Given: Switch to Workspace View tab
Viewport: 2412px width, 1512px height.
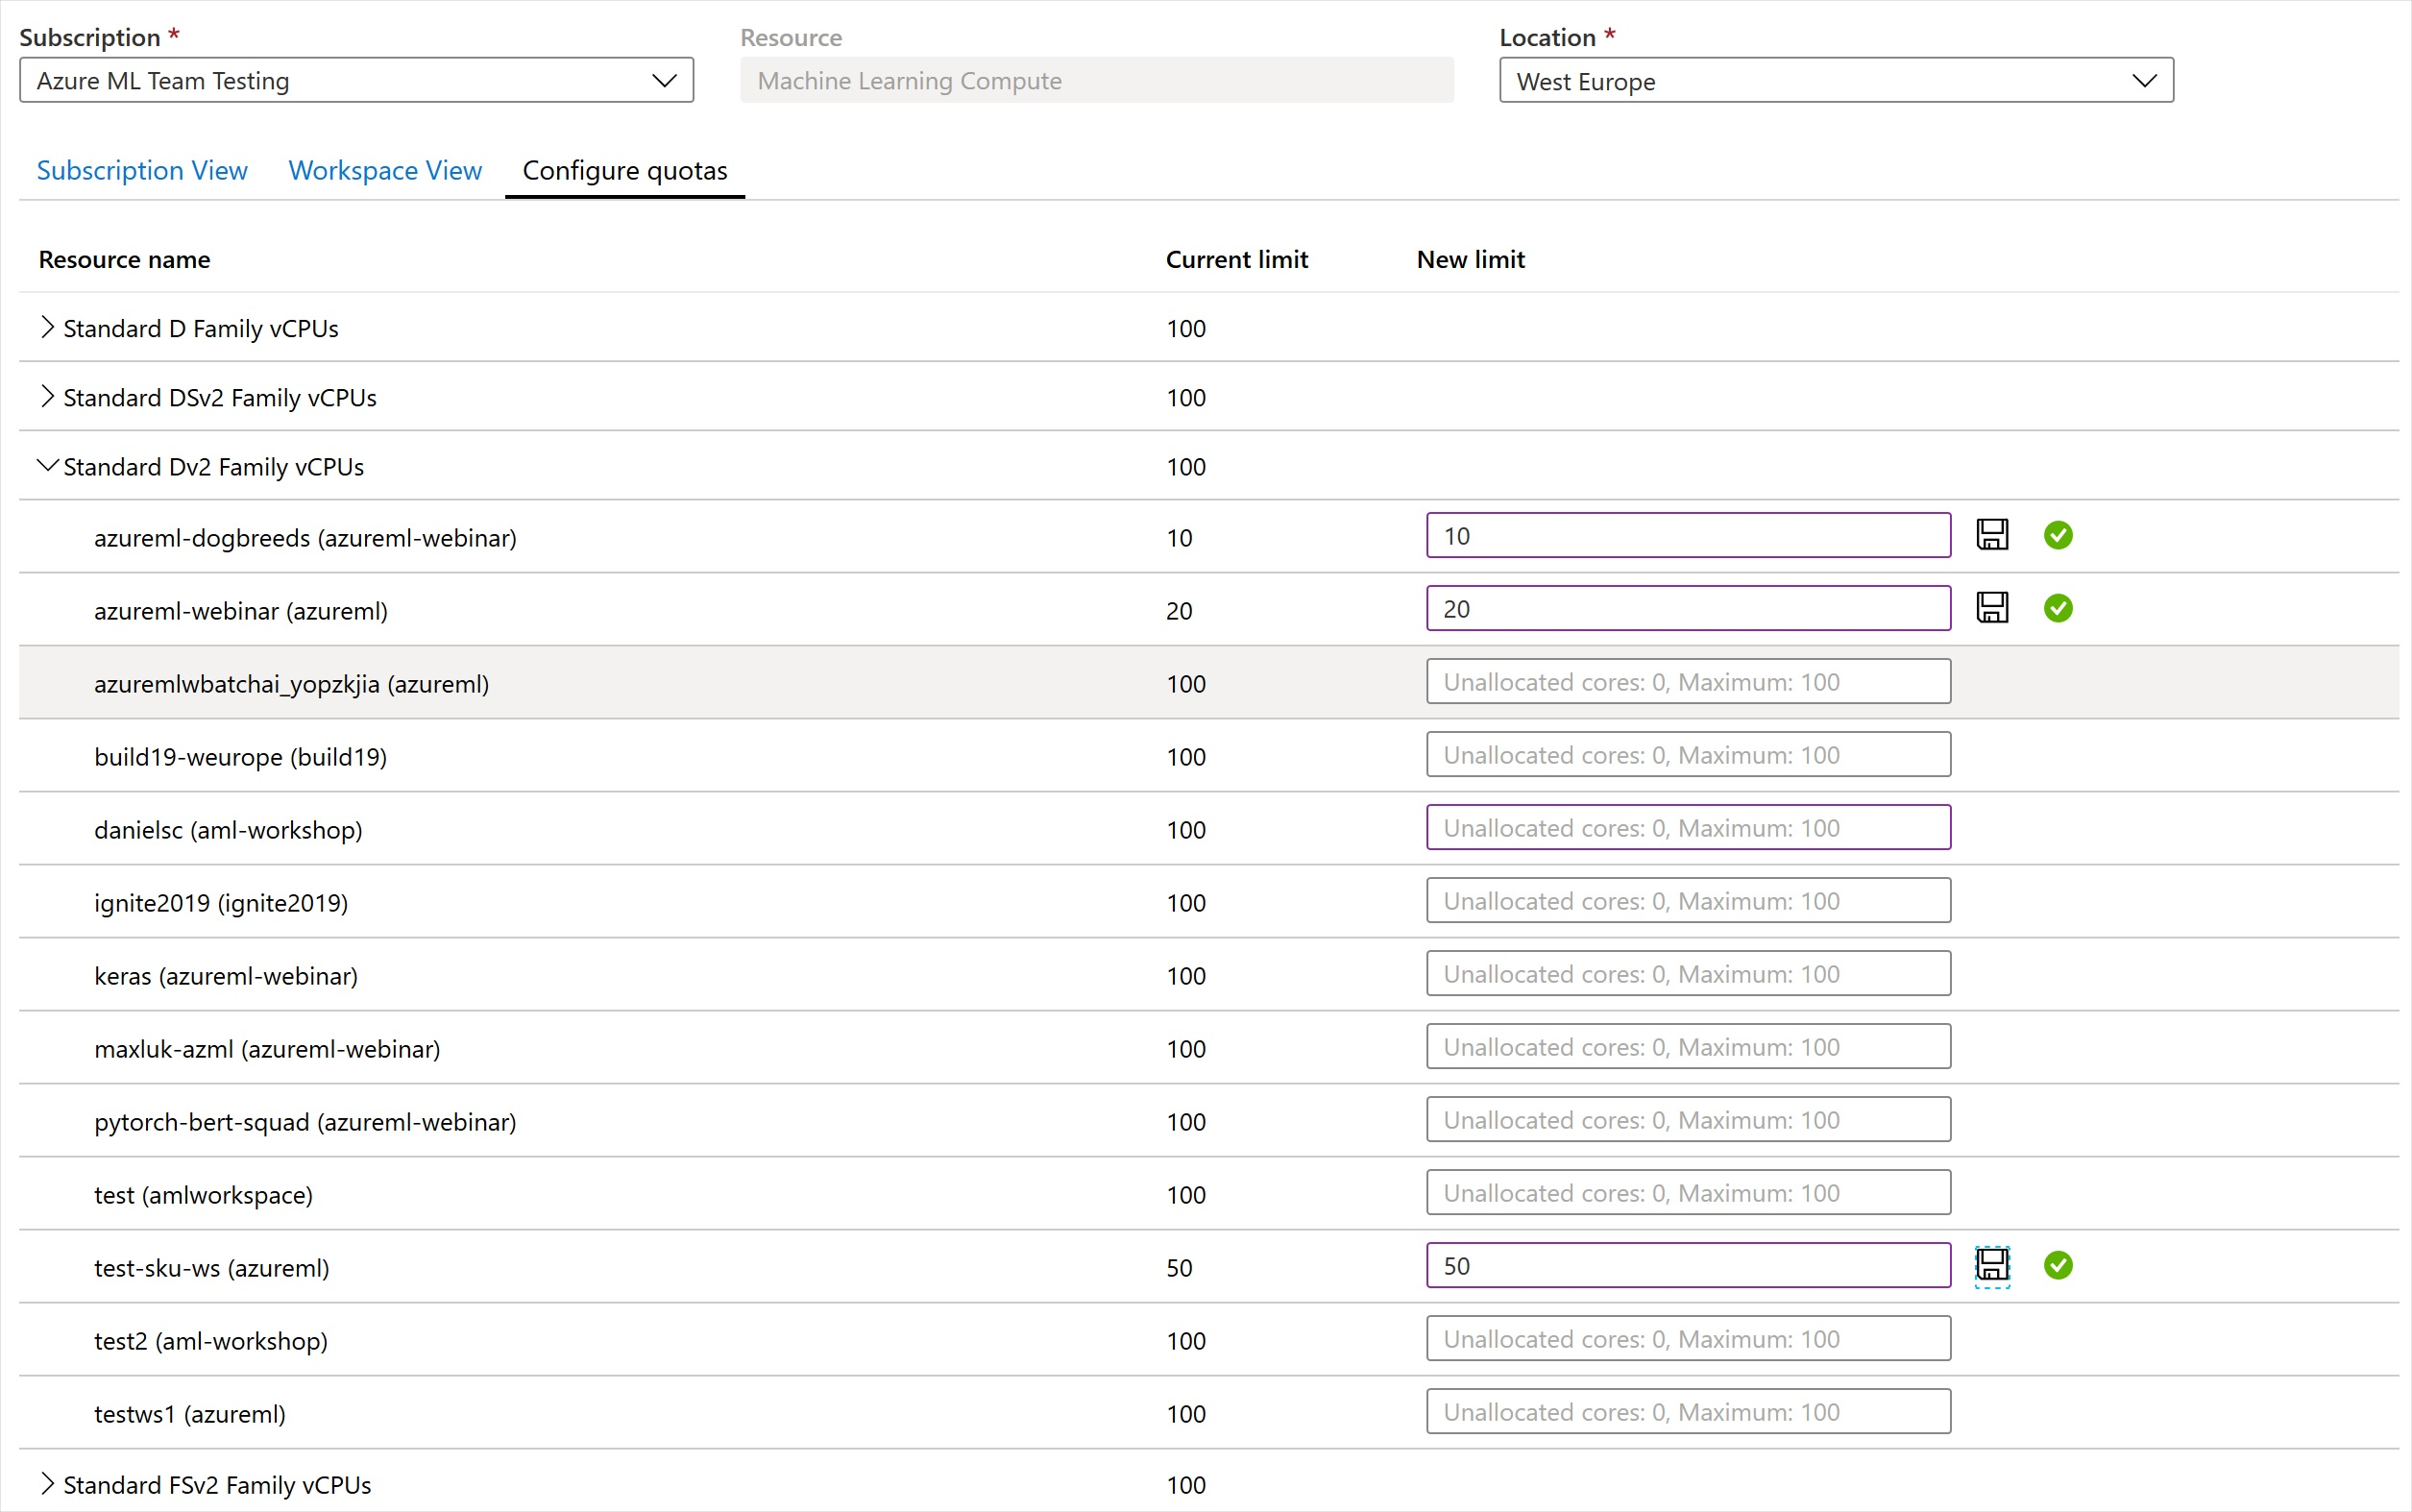Looking at the screenshot, I should coord(385,171).
